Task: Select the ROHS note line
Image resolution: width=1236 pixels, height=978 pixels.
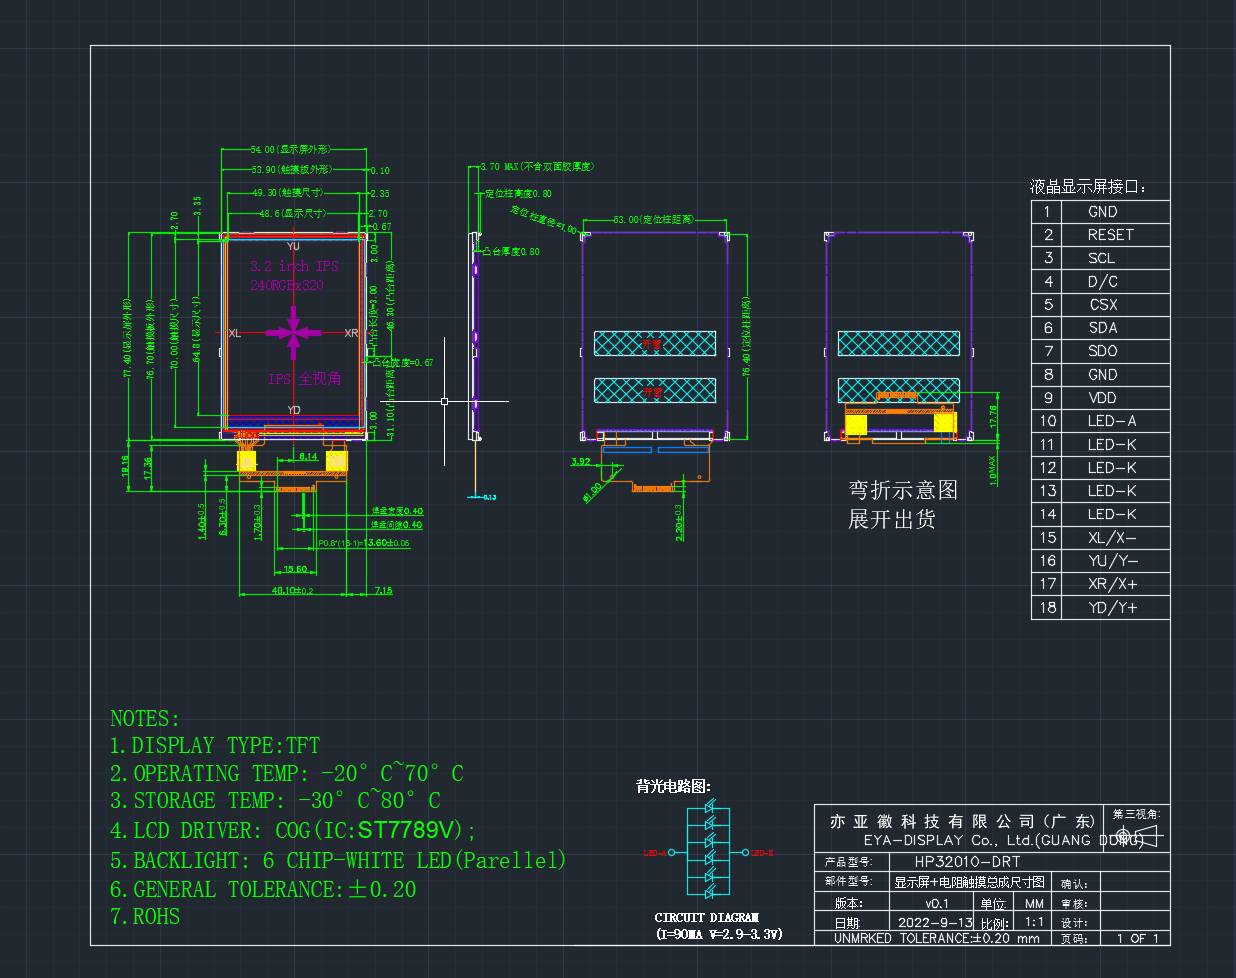Action: click(x=145, y=916)
